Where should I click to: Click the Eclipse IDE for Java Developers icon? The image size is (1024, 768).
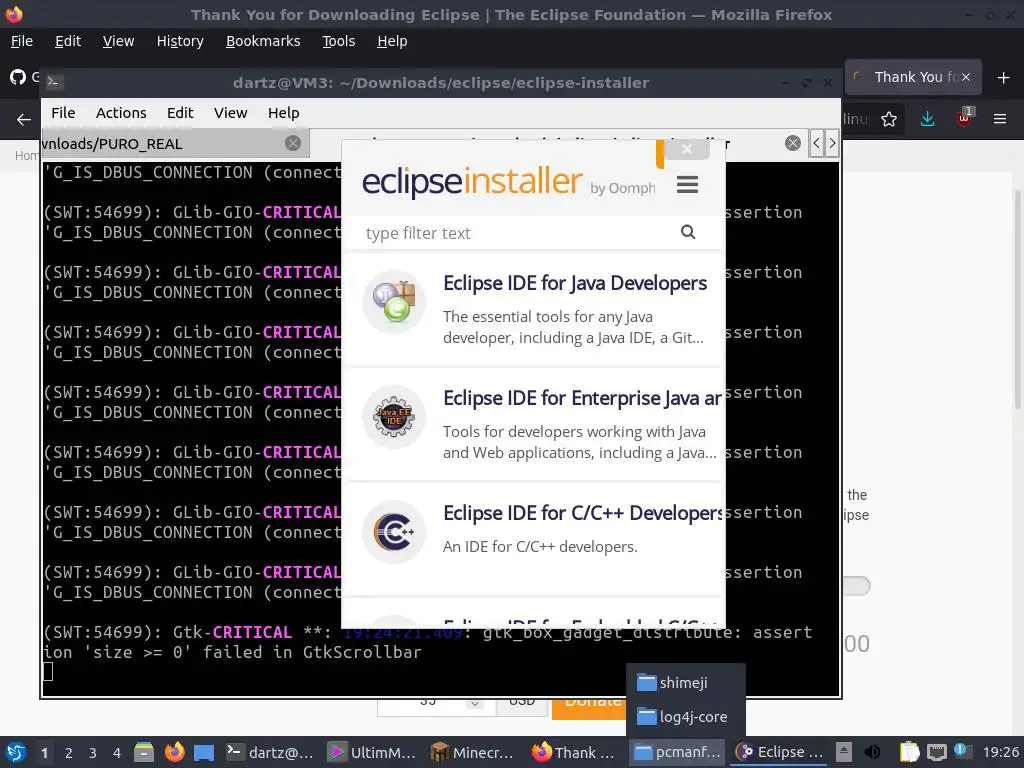[x=394, y=302]
